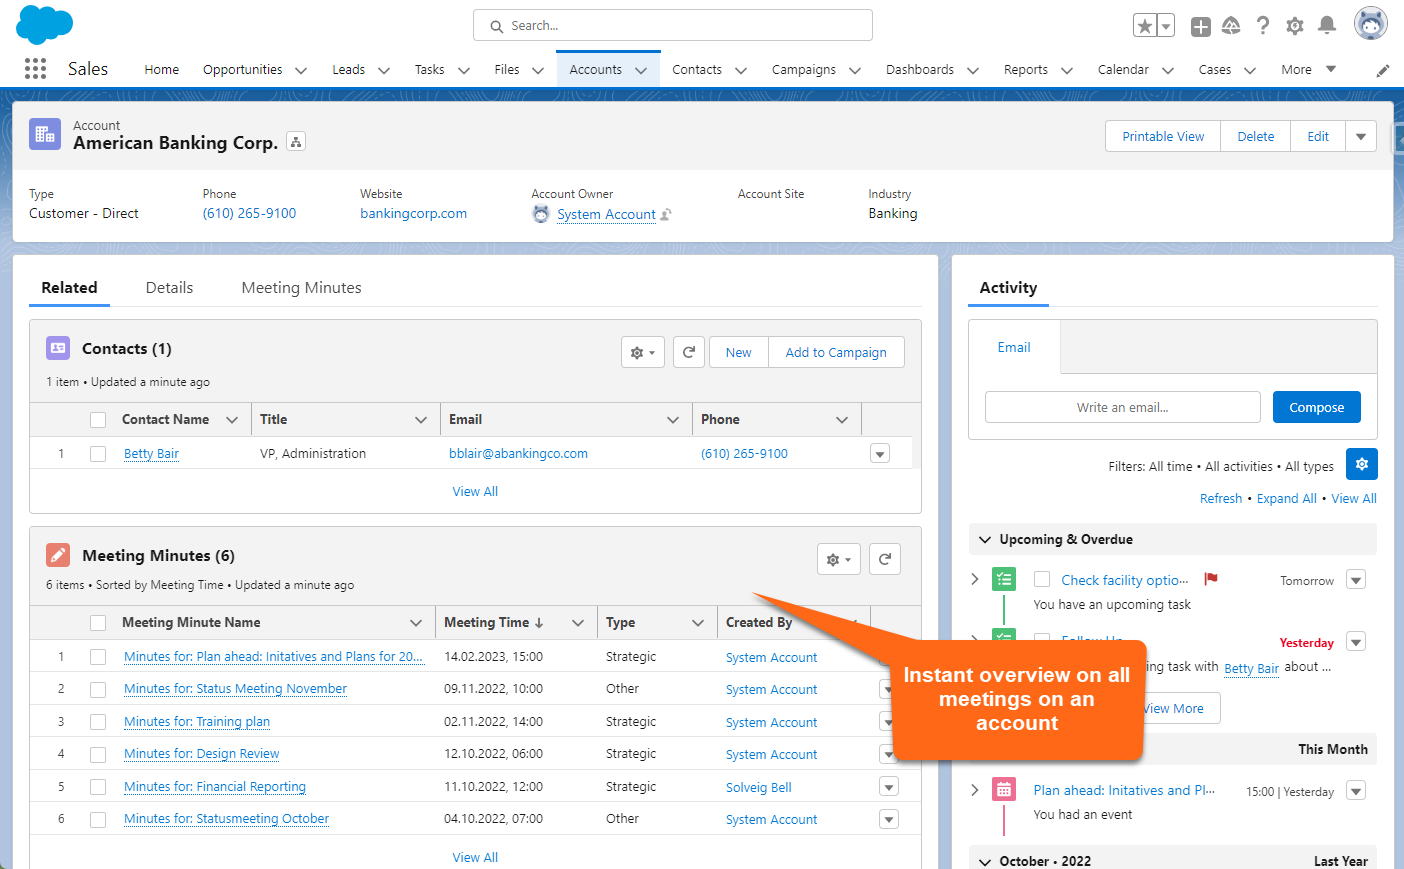Screen dimensions: 1404x869
Task: Collapse the Upcoming & Overdue section
Action: click(x=985, y=539)
